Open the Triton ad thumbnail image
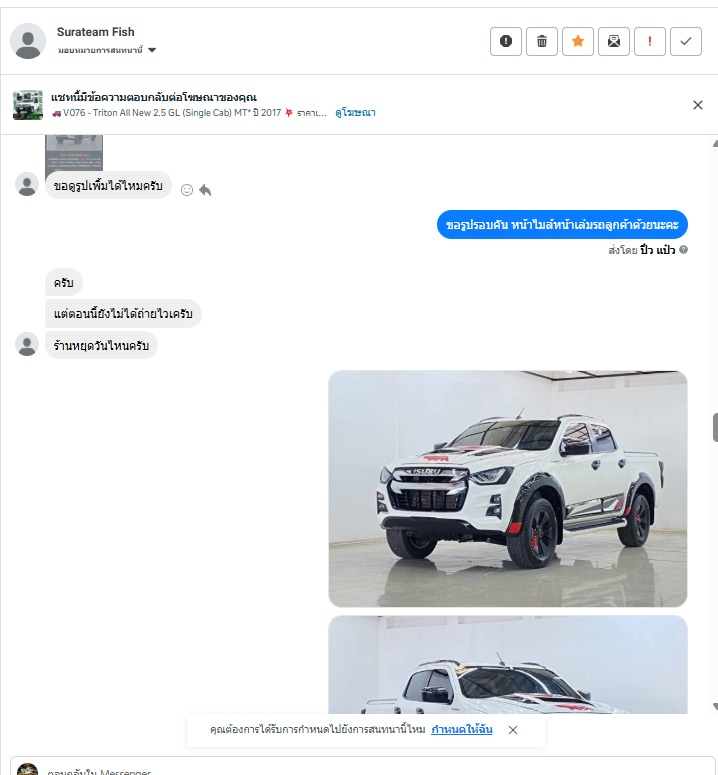Screen dimensions: 718x775 point(28,105)
